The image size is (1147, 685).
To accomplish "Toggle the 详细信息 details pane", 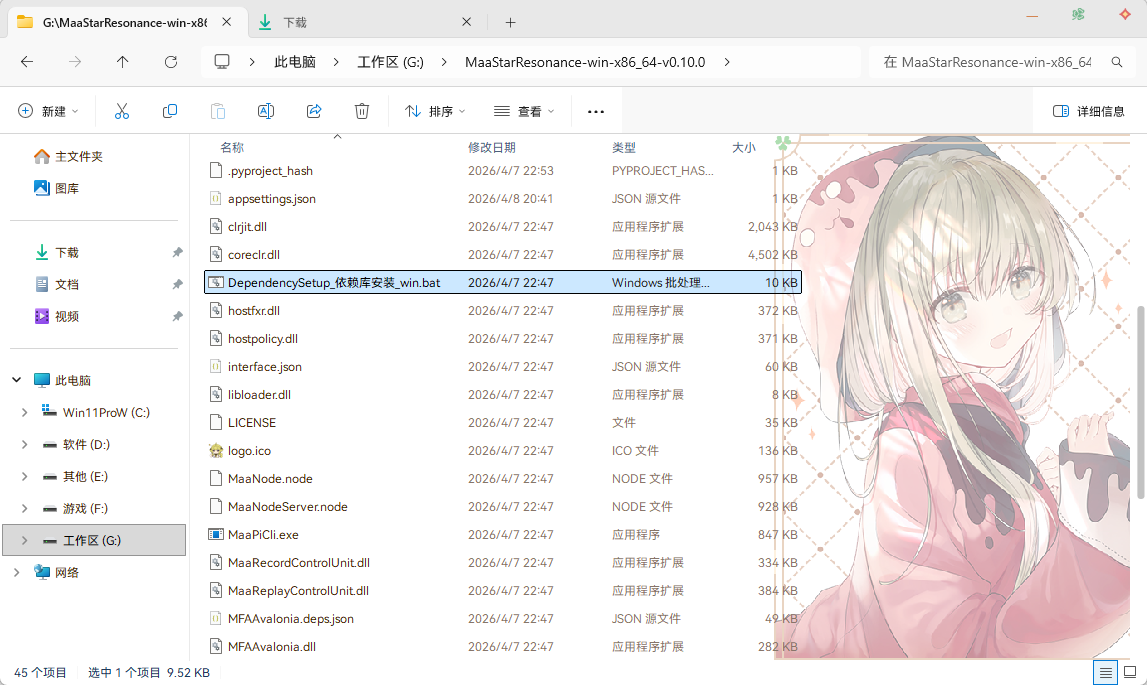I will click(1088, 111).
